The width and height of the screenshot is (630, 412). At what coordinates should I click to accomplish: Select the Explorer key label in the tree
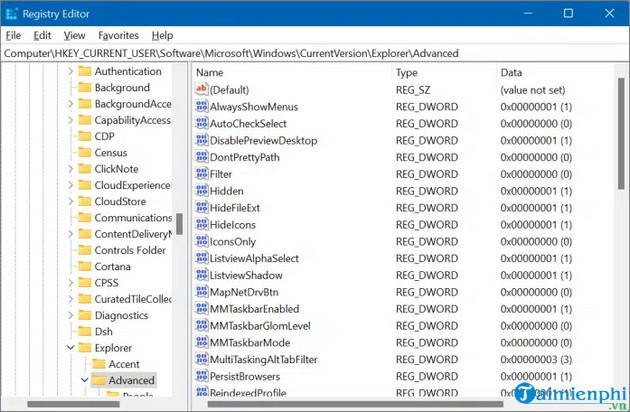pos(113,348)
